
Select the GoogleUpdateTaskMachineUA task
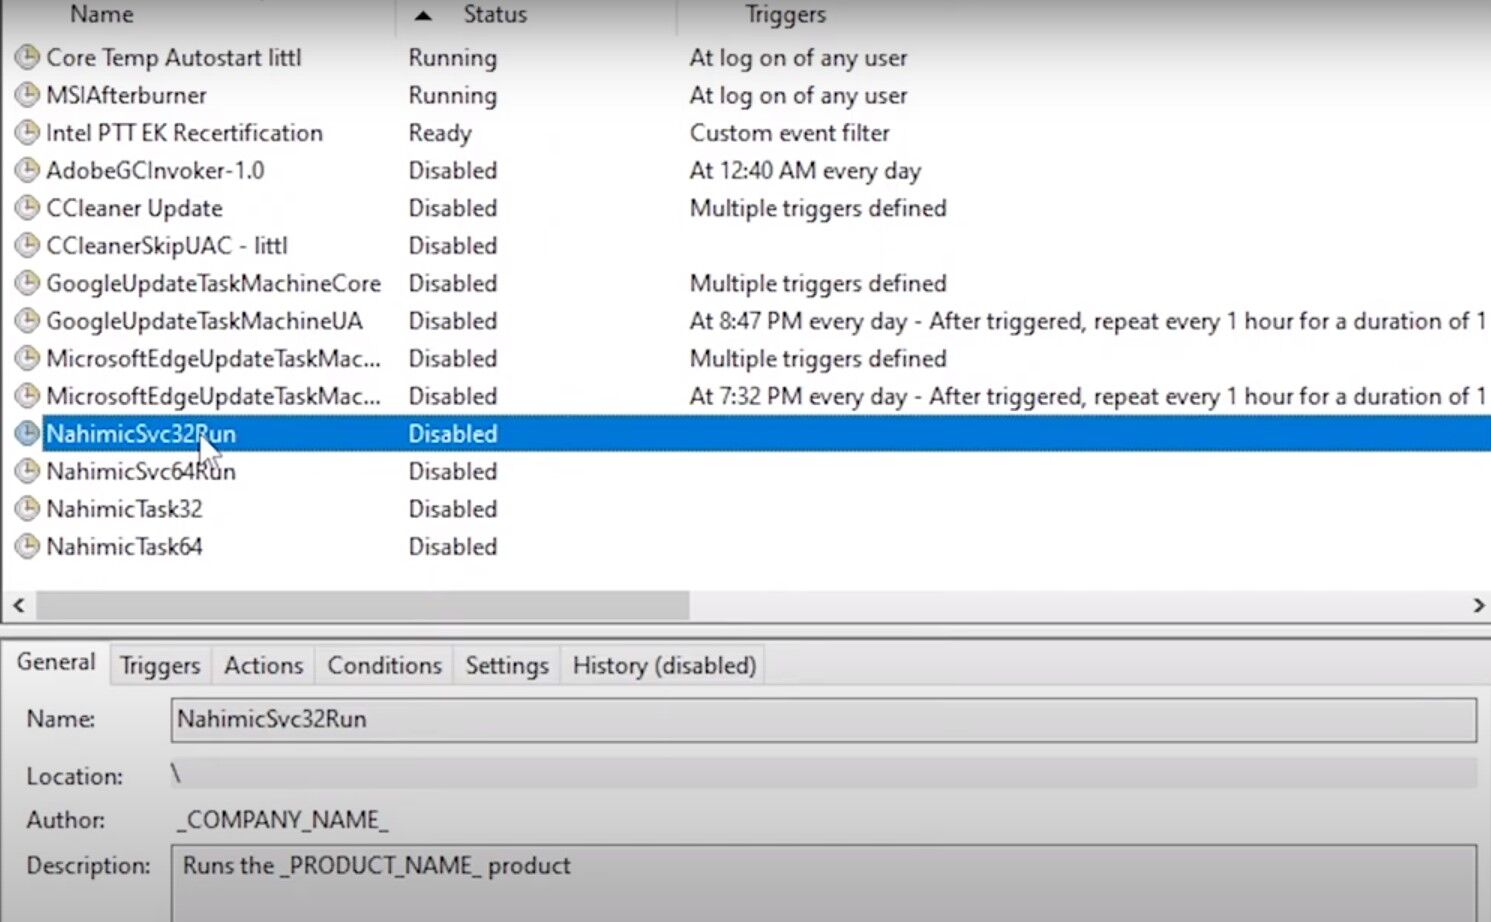(x=204, y=321)
